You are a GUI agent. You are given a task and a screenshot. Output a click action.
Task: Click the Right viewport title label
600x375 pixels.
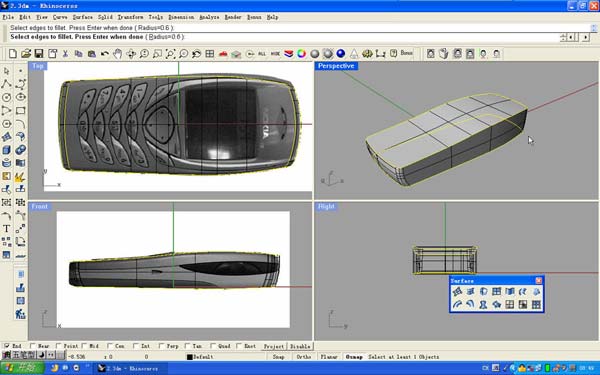[326, 206]
